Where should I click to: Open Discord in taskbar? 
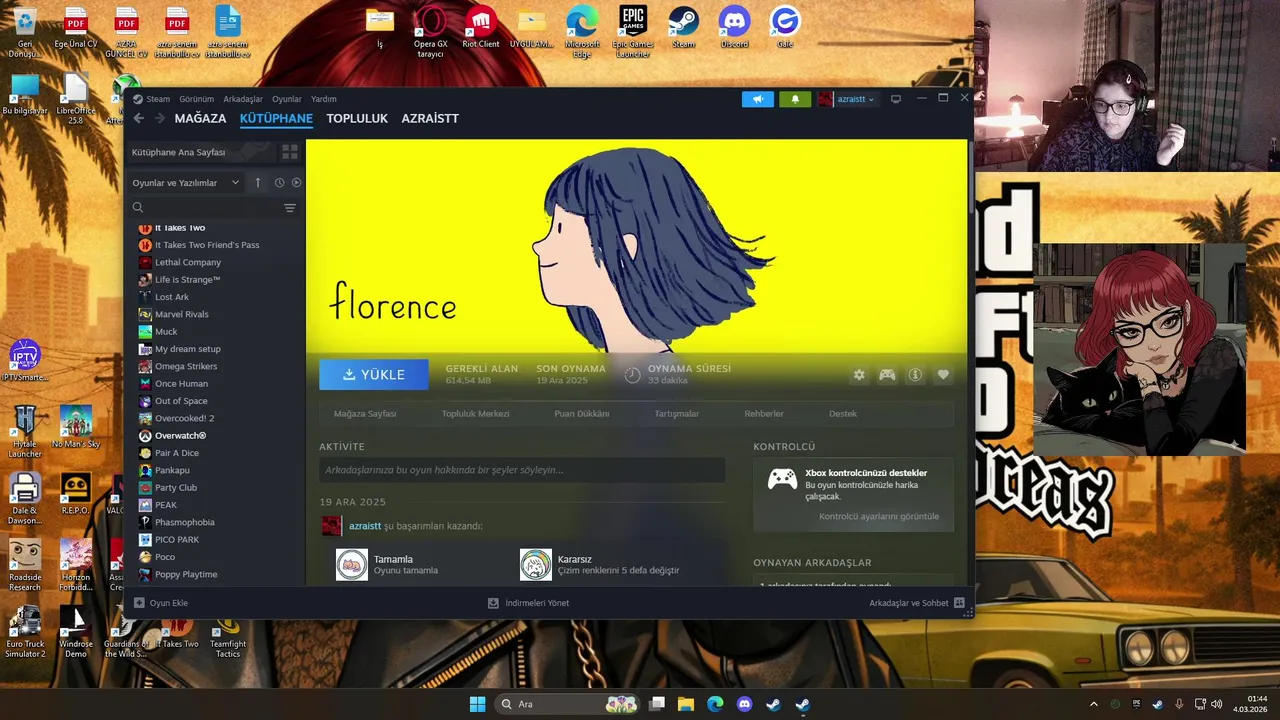[x=744, y=704]
